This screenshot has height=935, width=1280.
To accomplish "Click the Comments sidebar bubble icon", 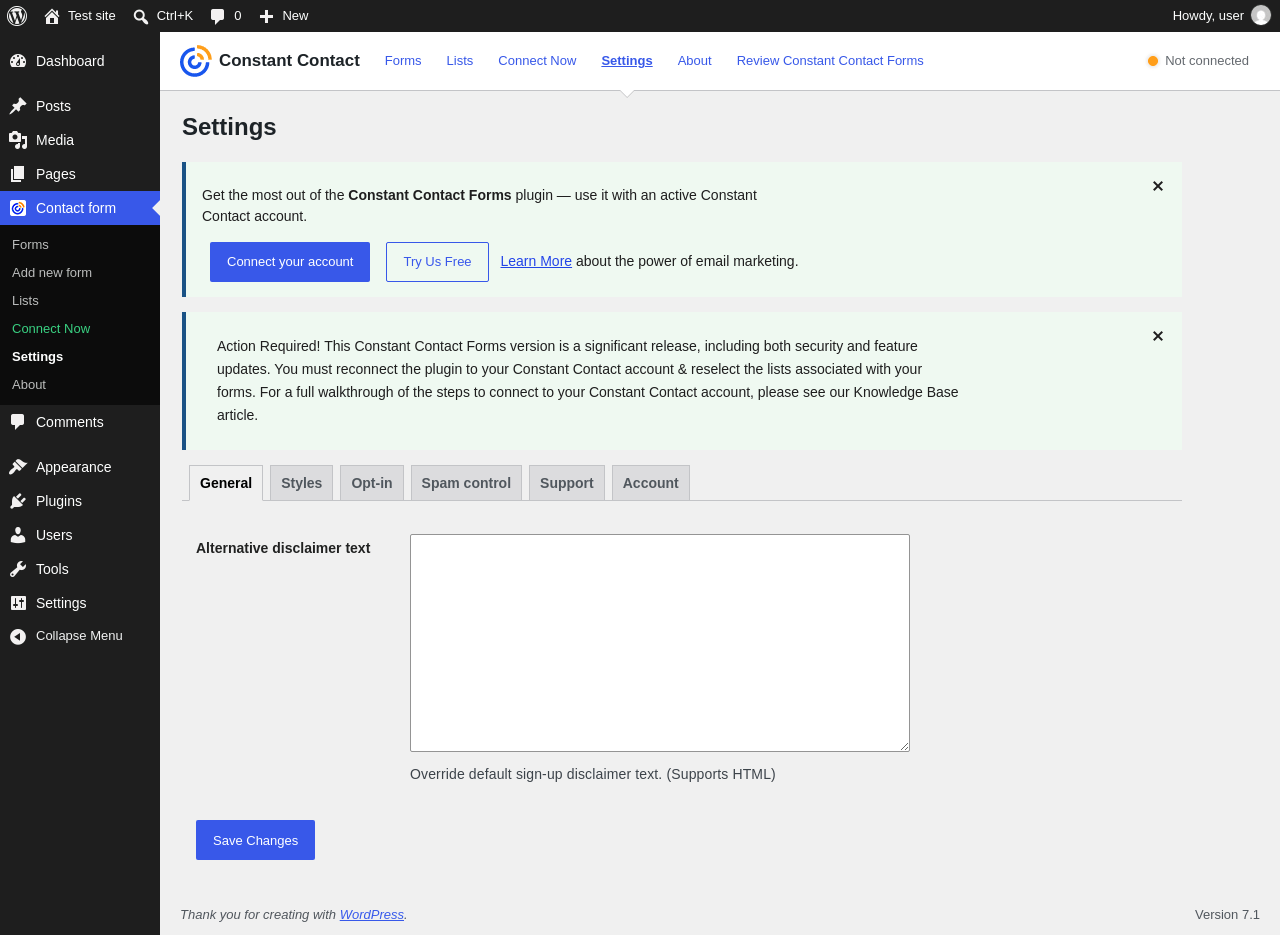I will [18, 422].
